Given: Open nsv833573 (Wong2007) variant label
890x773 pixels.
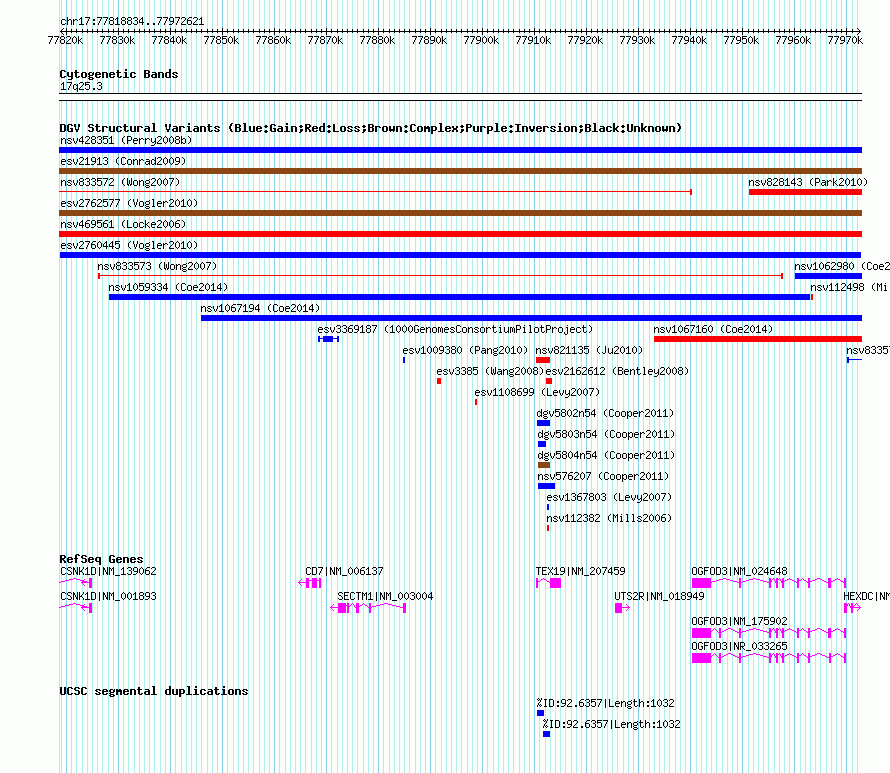Looking at the screenshot, I should point(157,266).
